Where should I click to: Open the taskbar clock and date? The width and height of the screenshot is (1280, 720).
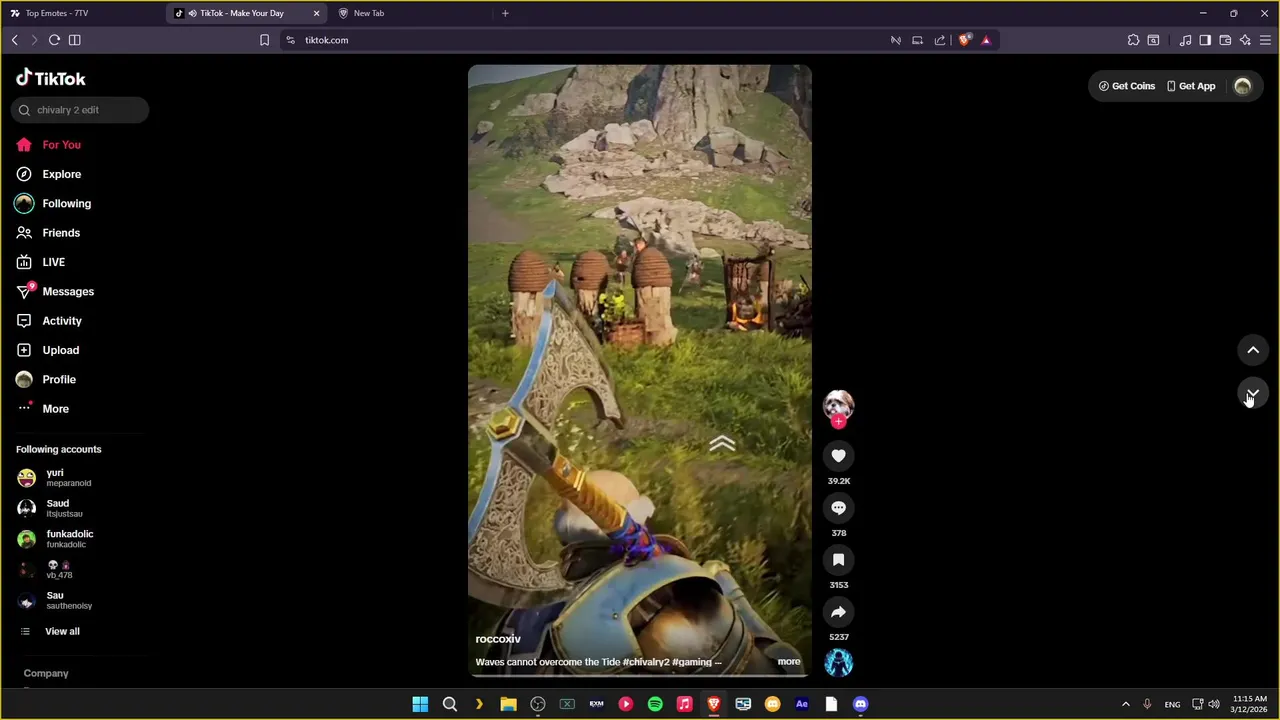click(x=1250, y=704)
